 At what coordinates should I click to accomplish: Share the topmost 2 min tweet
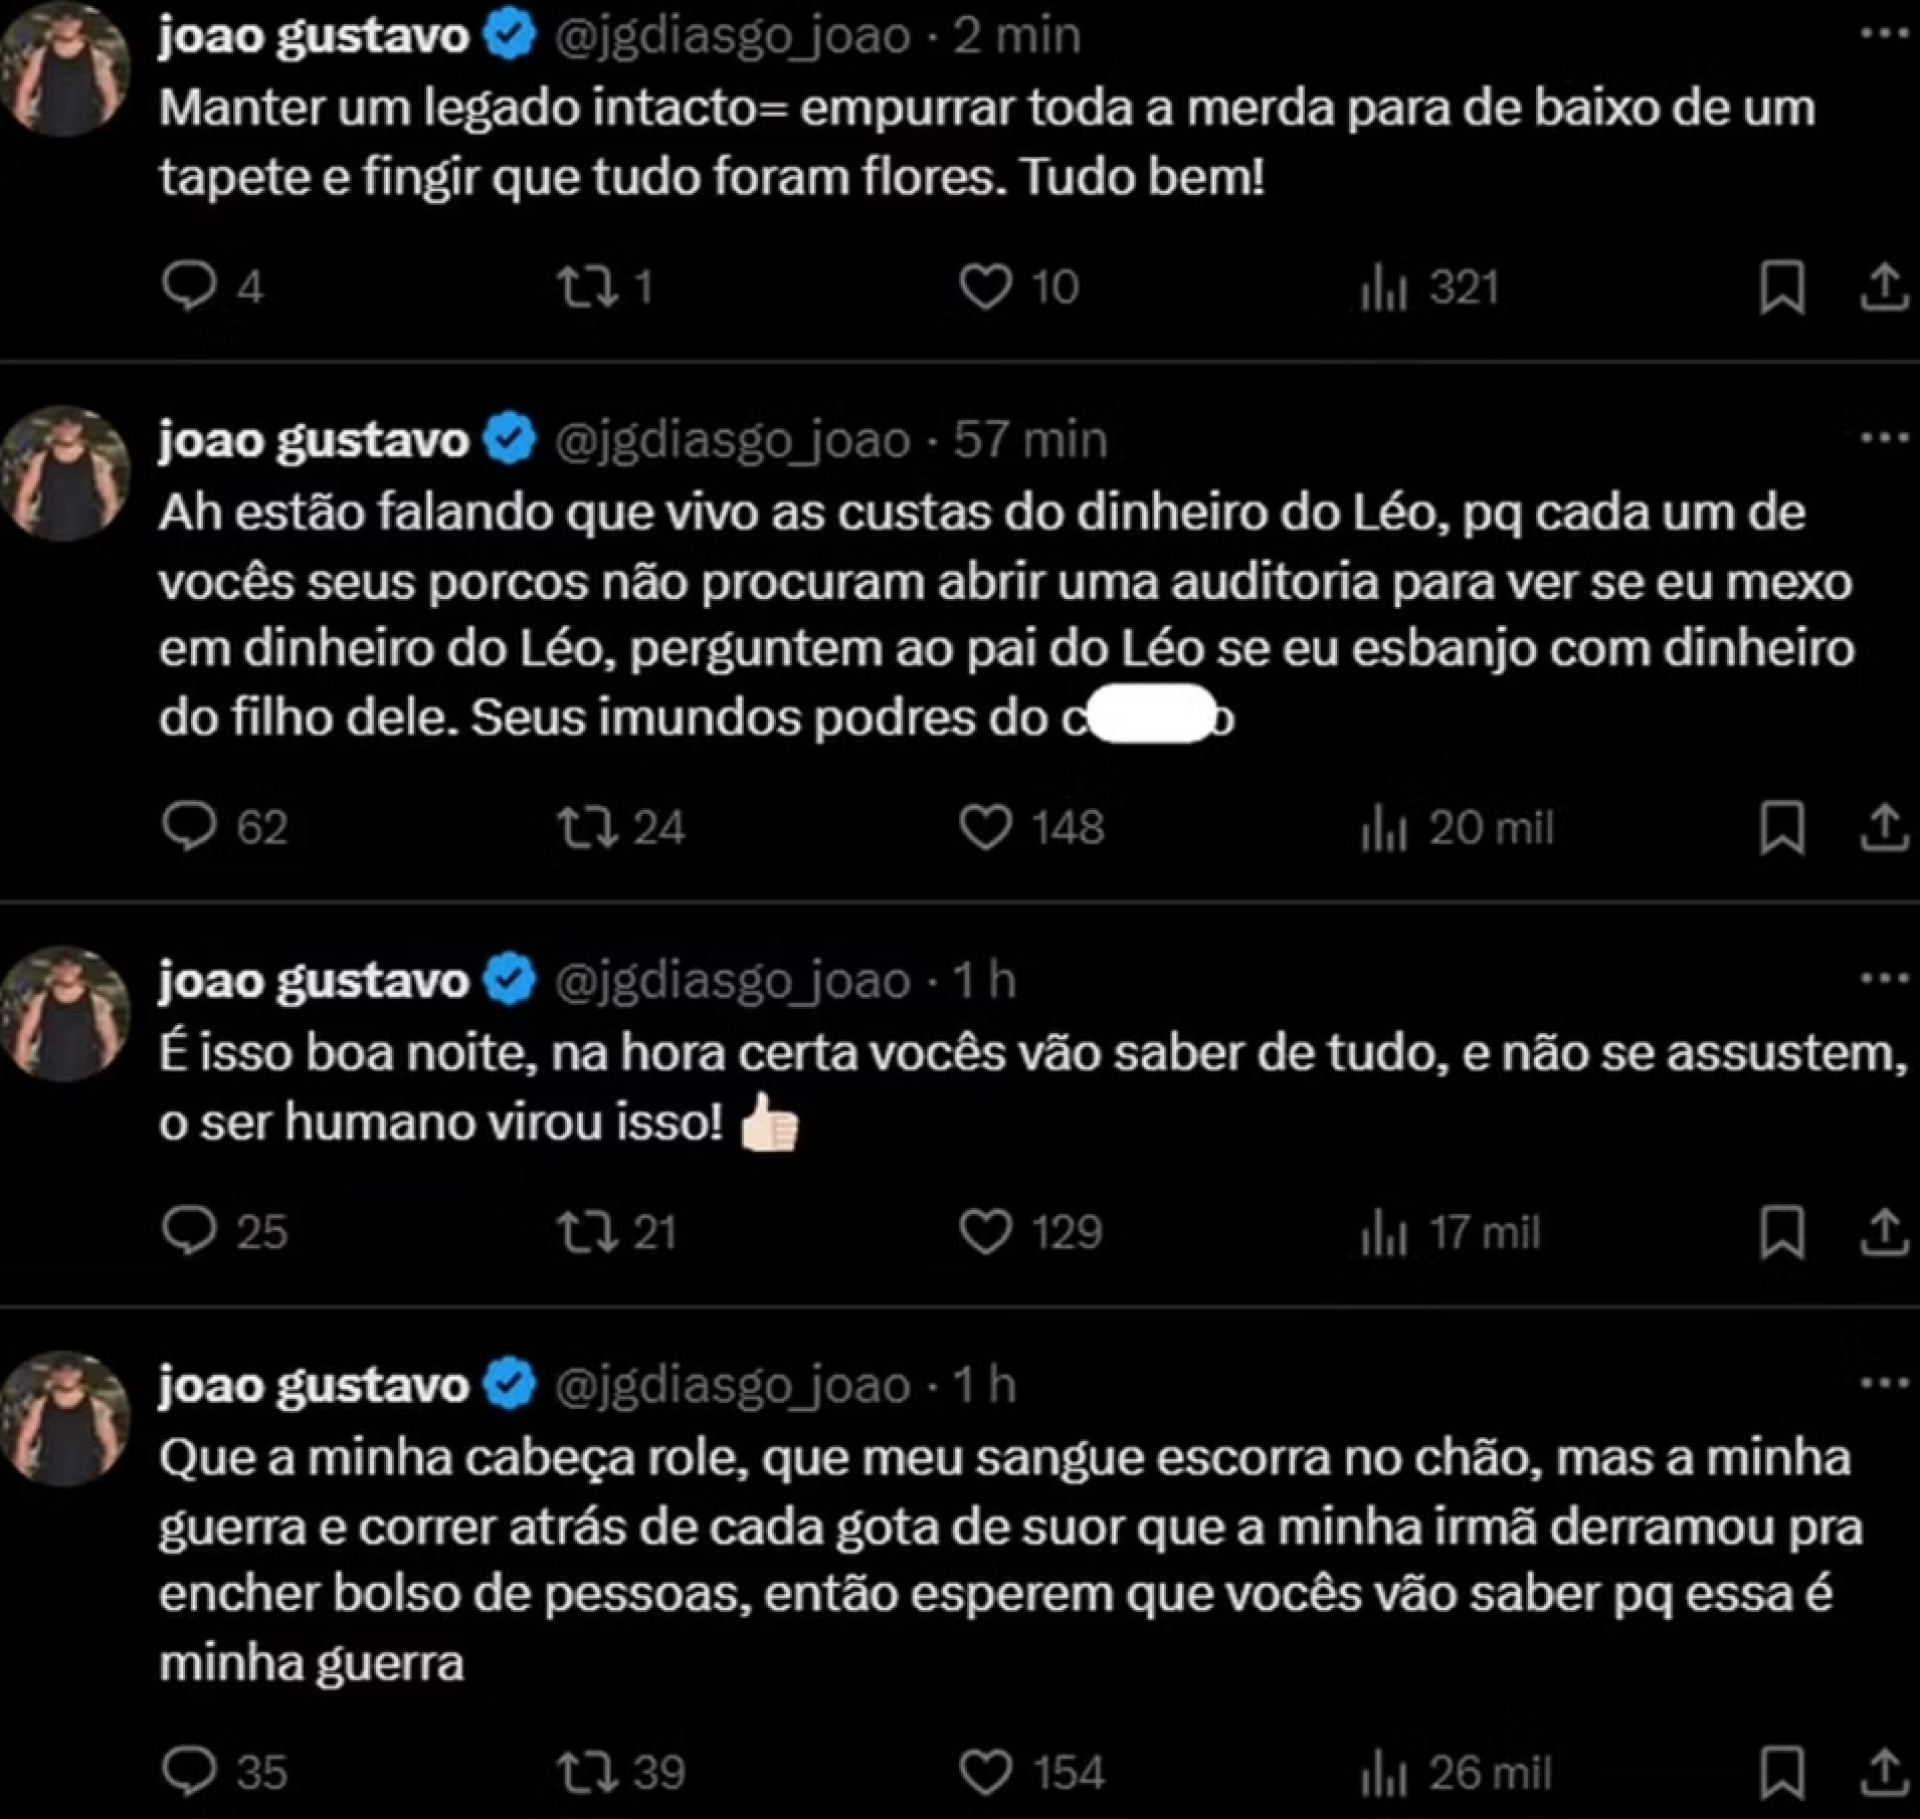[1886, 288]
